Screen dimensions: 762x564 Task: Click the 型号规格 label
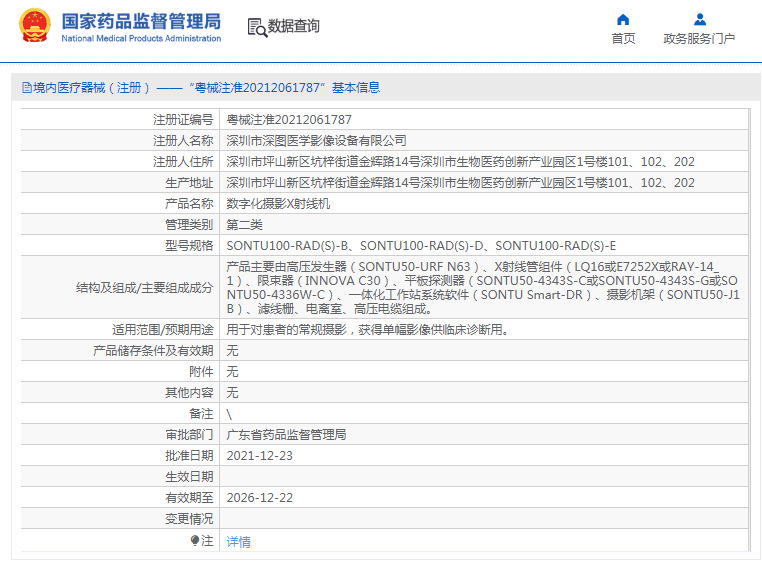189,245
